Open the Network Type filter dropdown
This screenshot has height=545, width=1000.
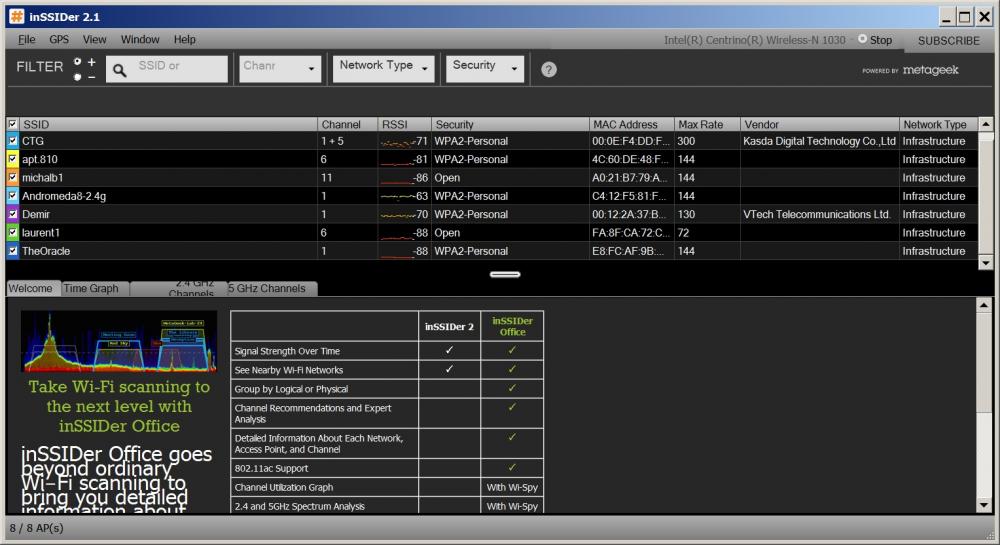pos(383,68)
